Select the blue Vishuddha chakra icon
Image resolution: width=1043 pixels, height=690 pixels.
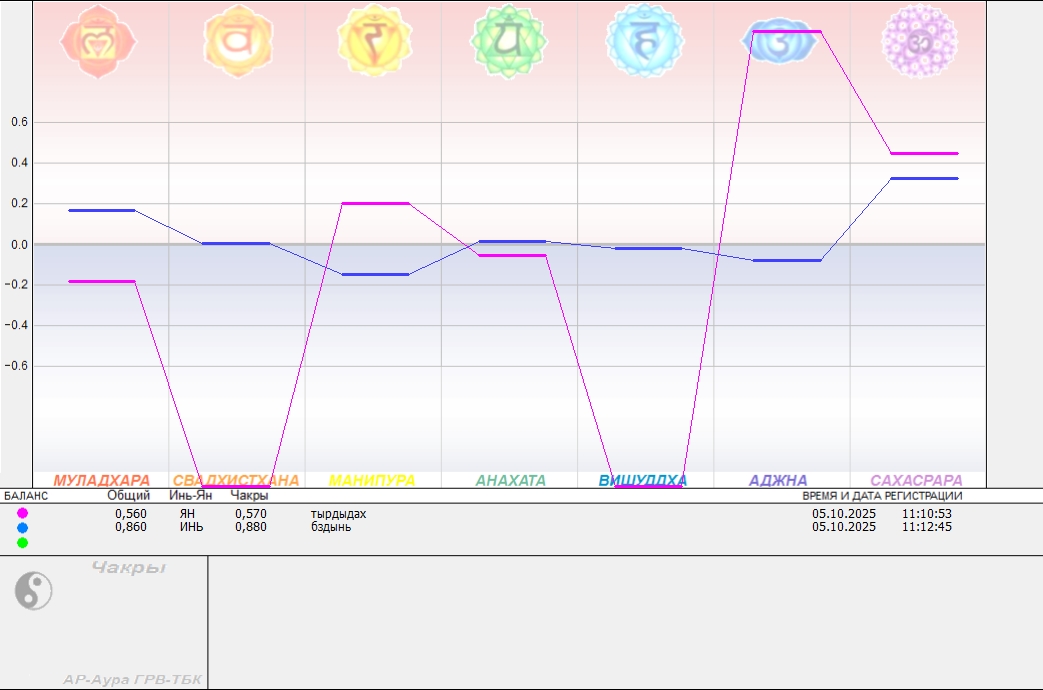tap(645, 41)
